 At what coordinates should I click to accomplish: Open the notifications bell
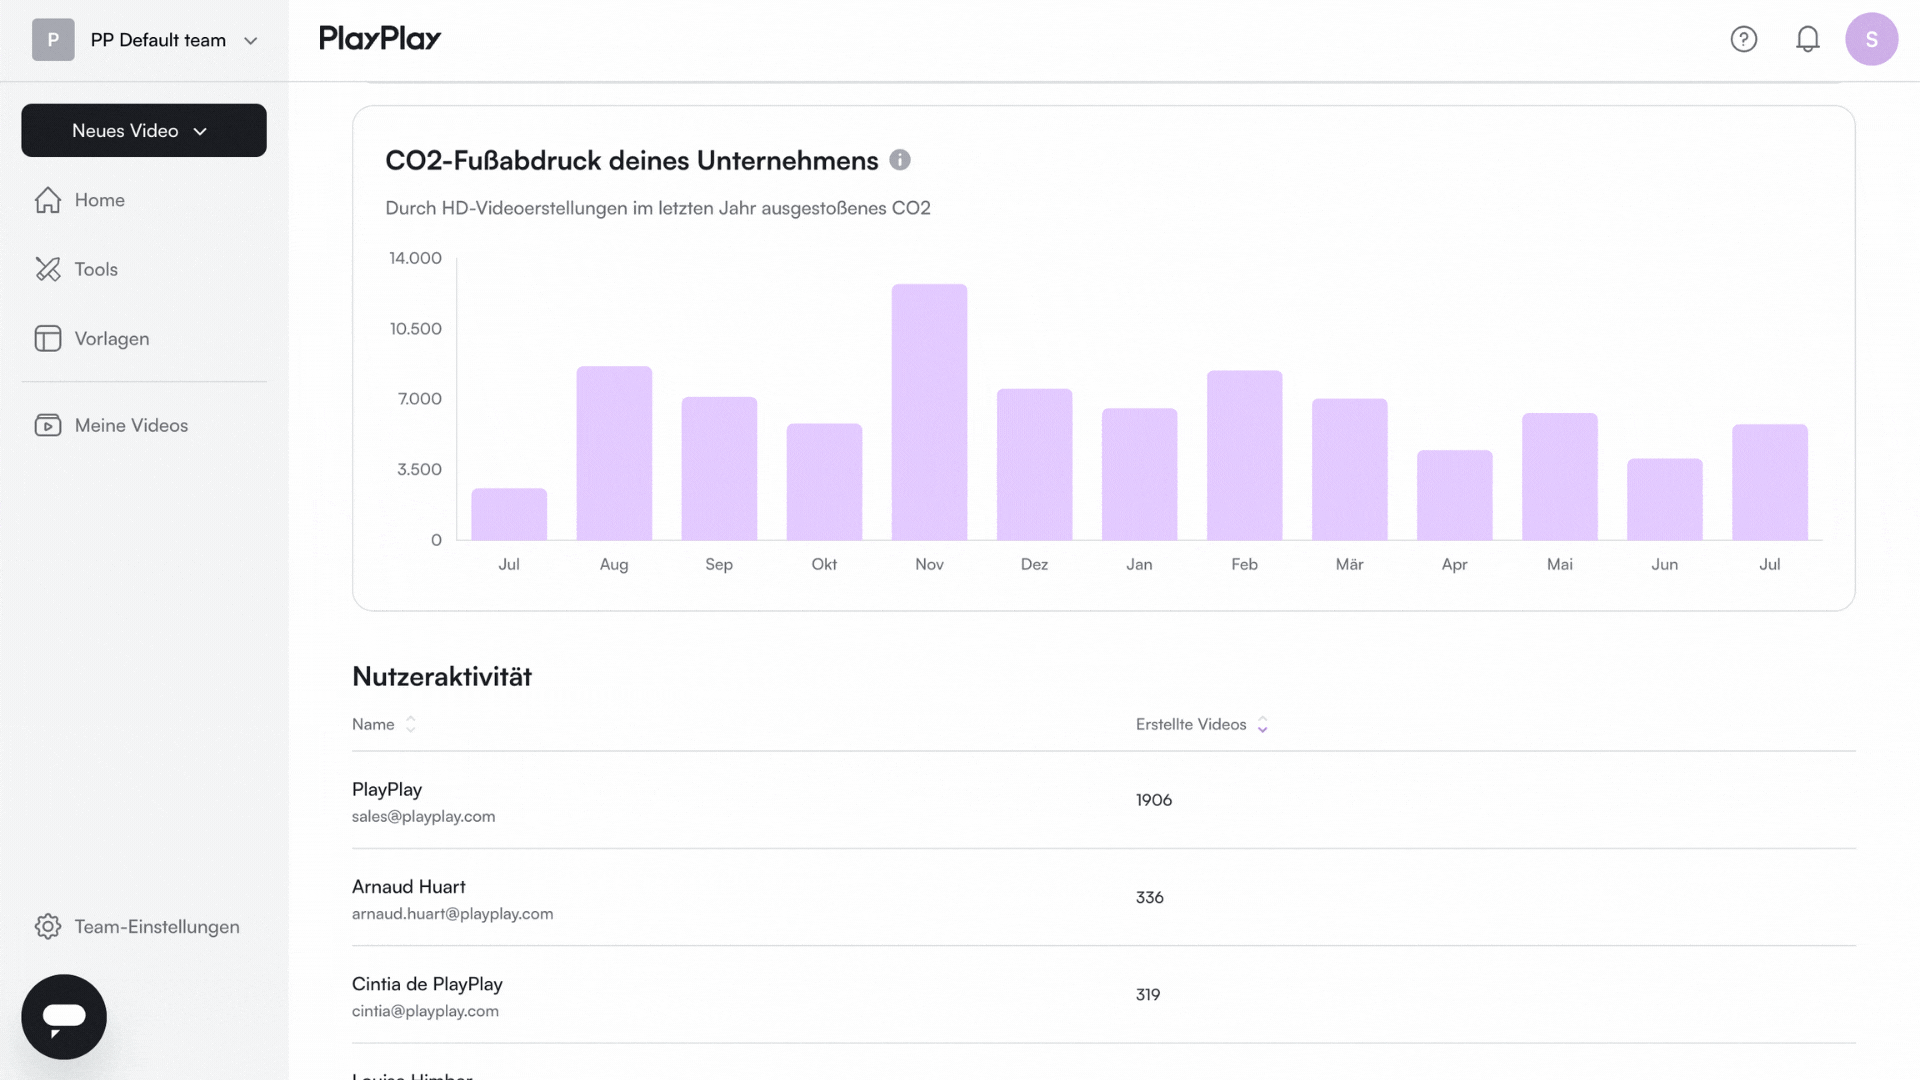[x=1807, y=39]
